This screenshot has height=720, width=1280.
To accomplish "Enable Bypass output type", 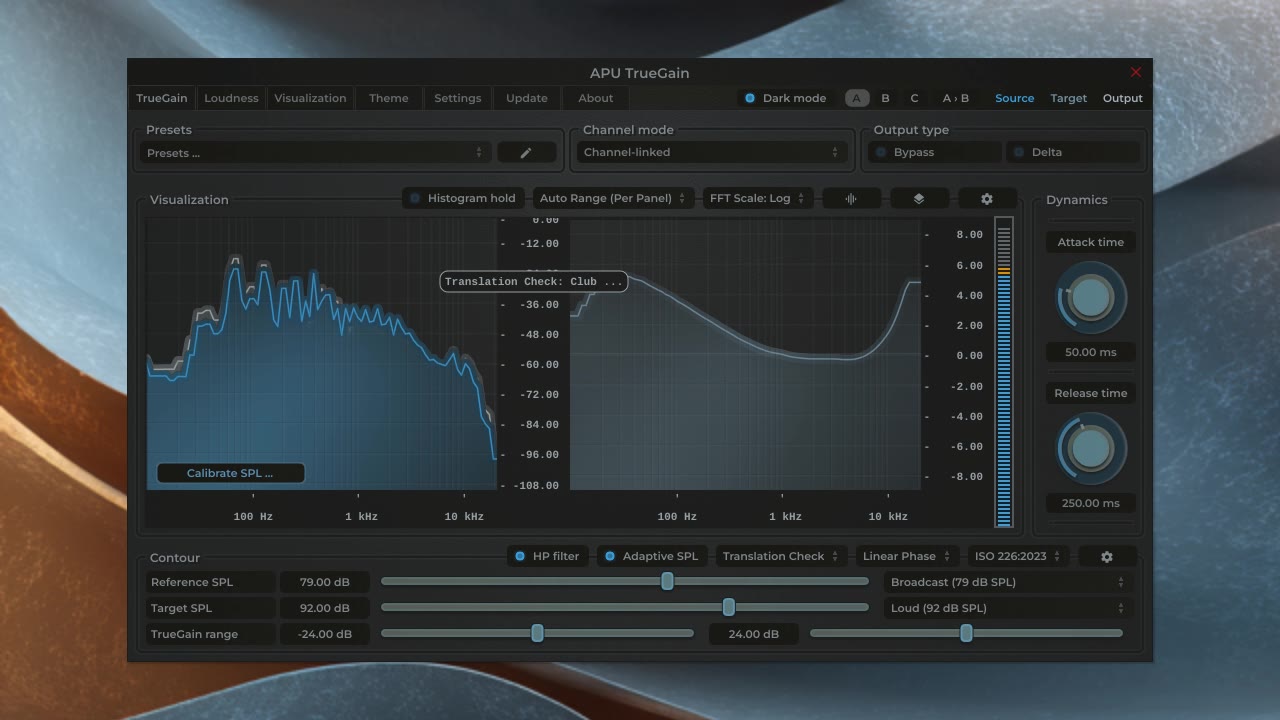I will point(935,153).
